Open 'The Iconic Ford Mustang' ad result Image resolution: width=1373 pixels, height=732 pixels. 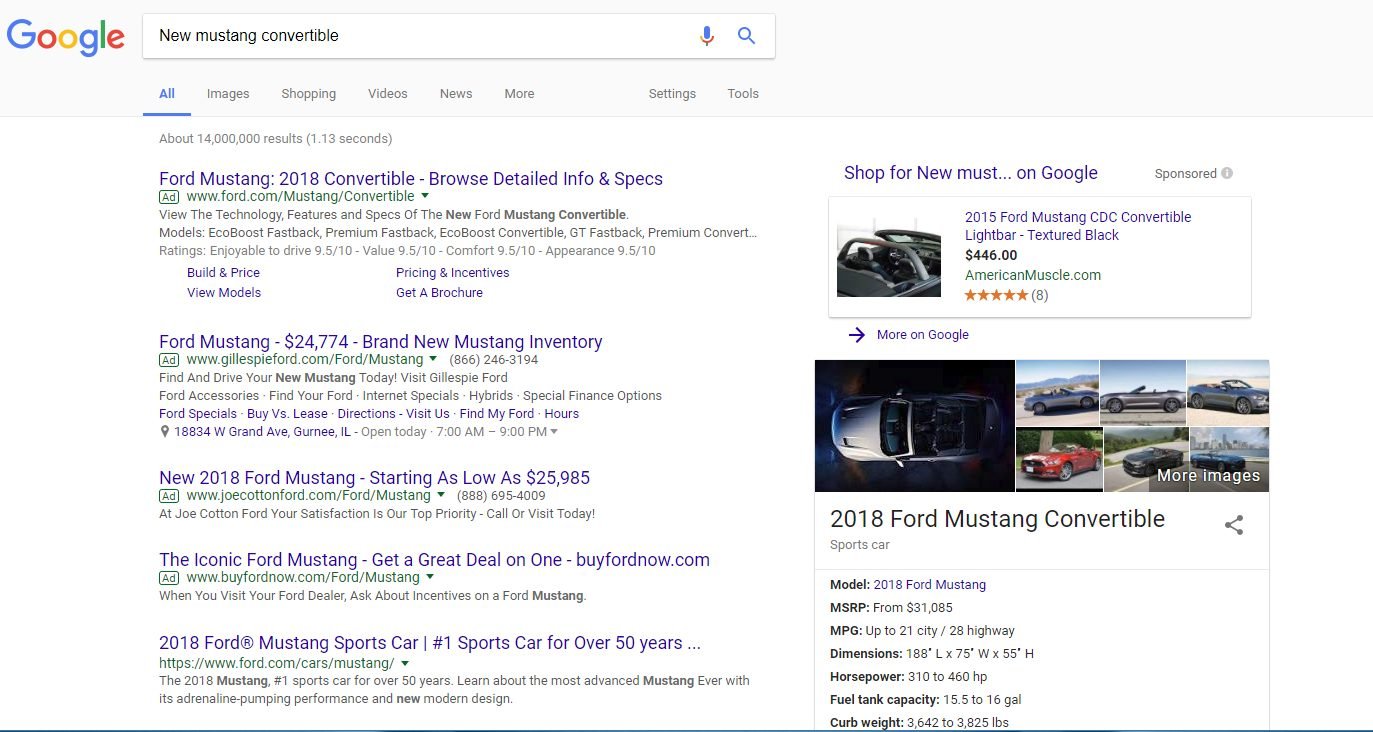[434, 560]
